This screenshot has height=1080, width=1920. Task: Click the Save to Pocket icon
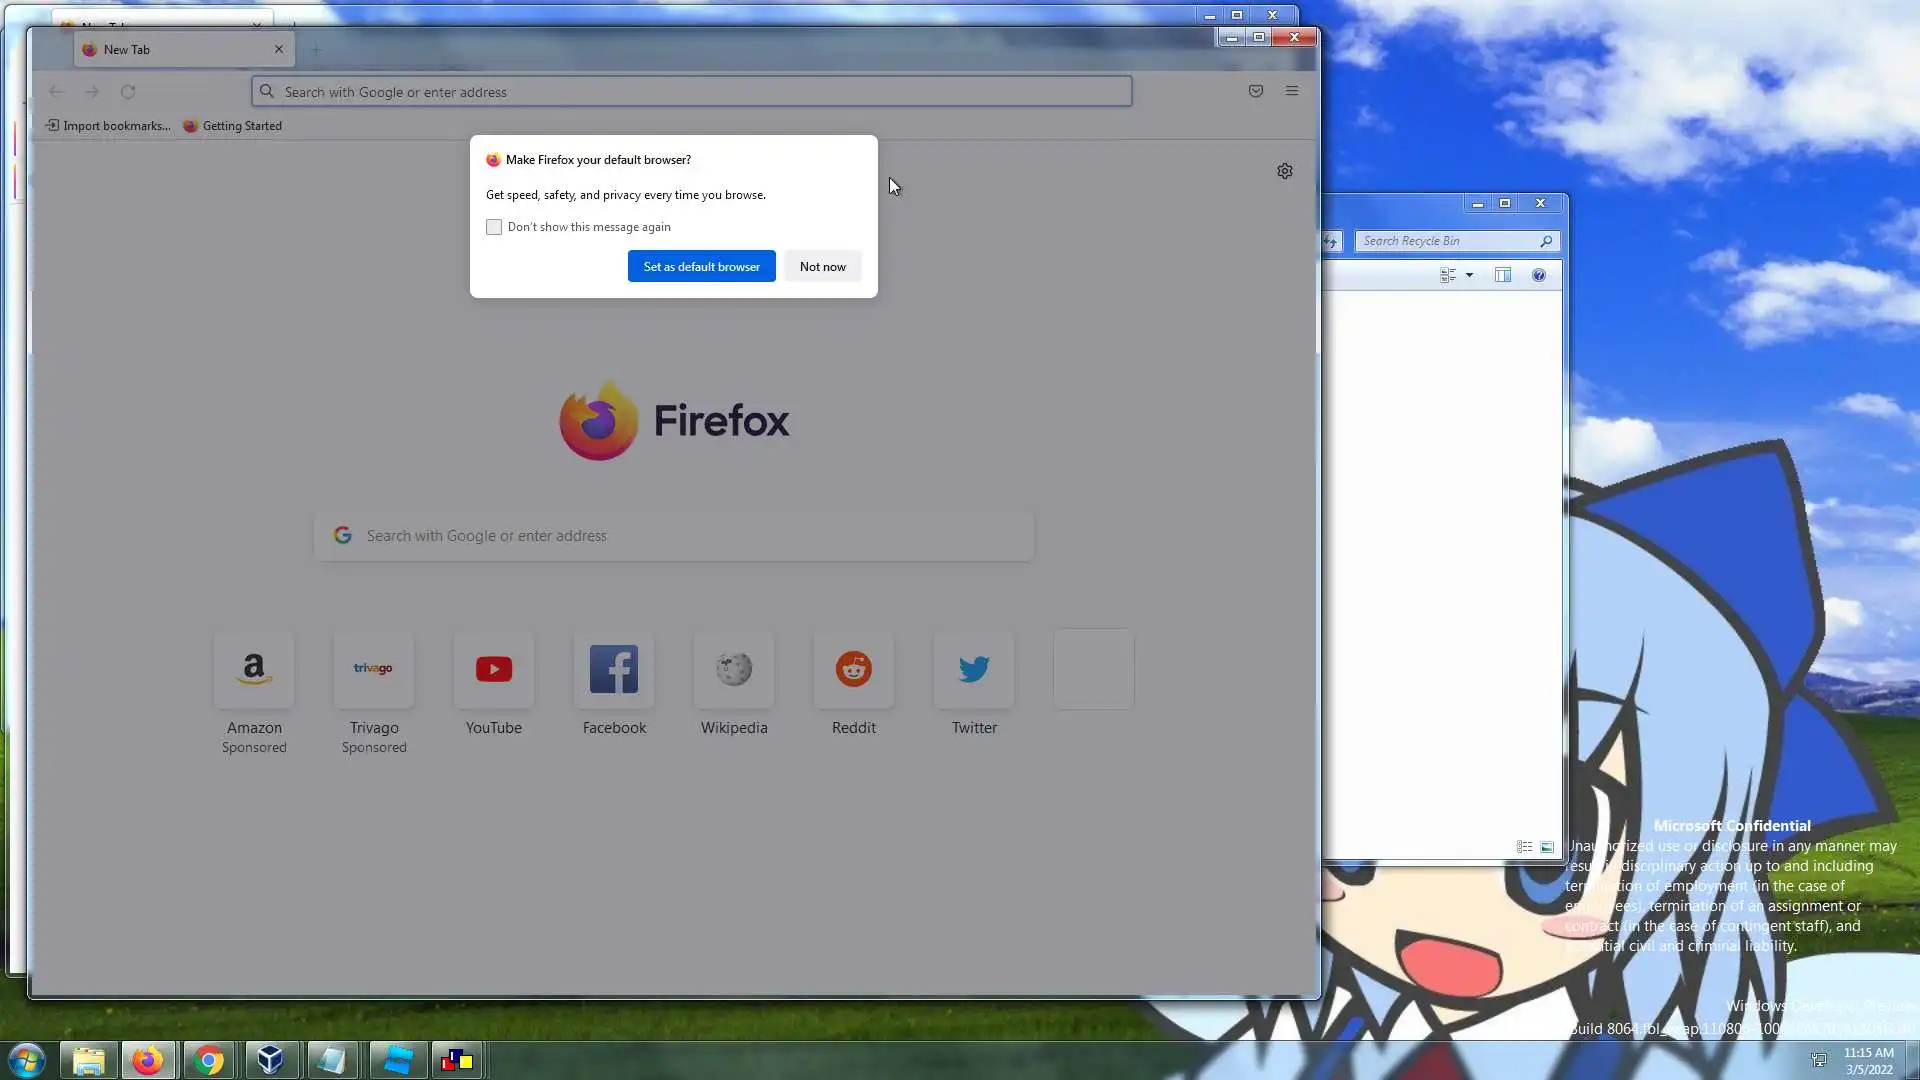1256,91
